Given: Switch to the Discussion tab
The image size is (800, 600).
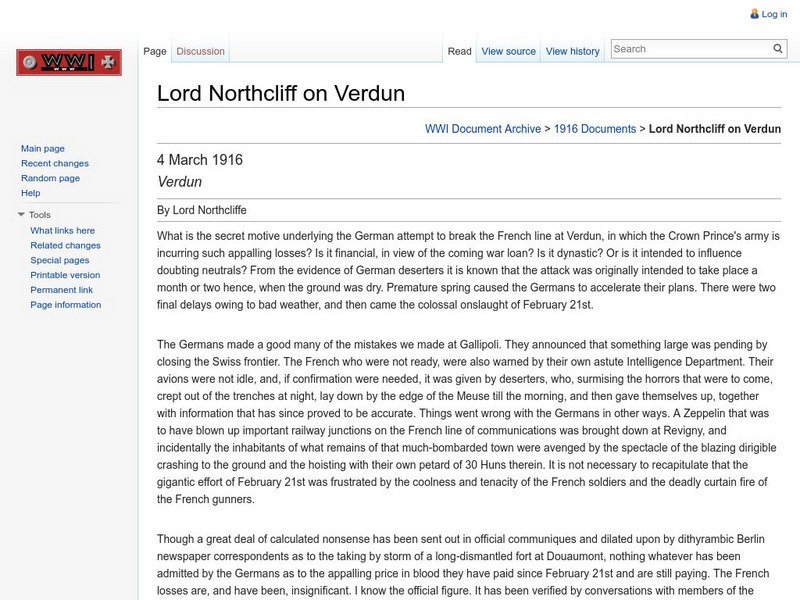Looking at the screenshot, I should [x=200, y=50].
